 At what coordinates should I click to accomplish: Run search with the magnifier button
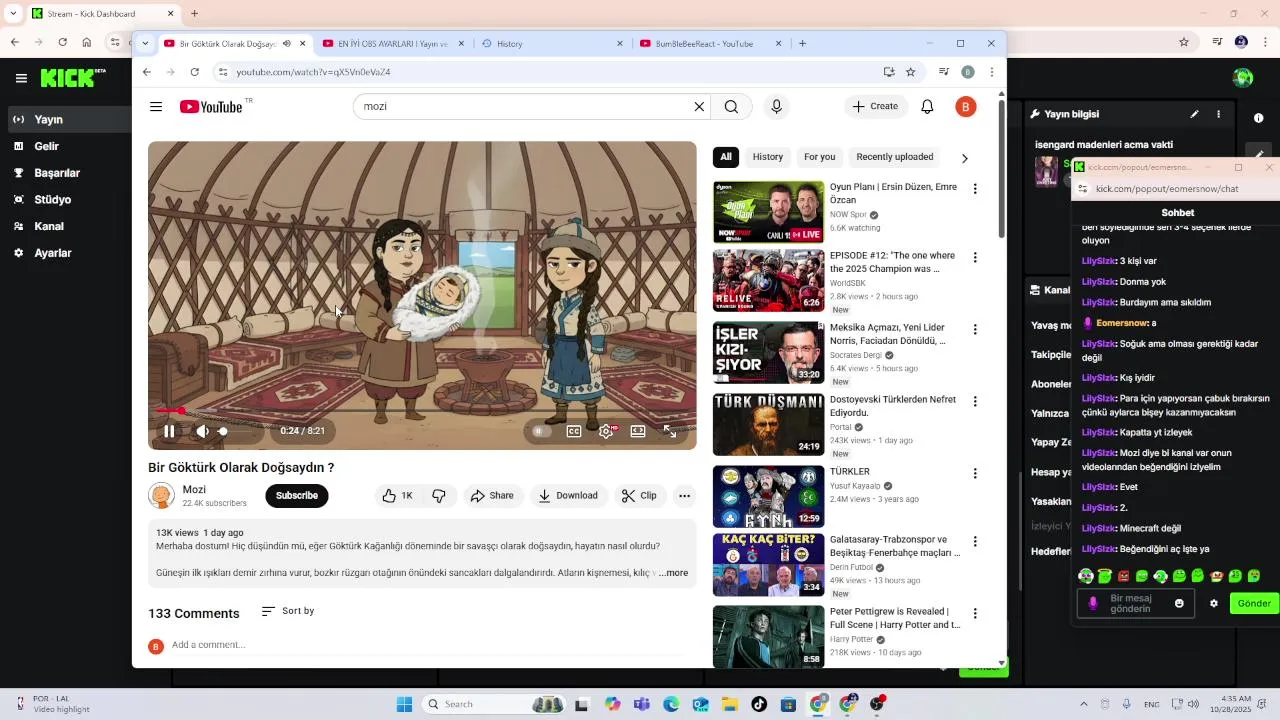pyautogui.click(x=732, y=107)
